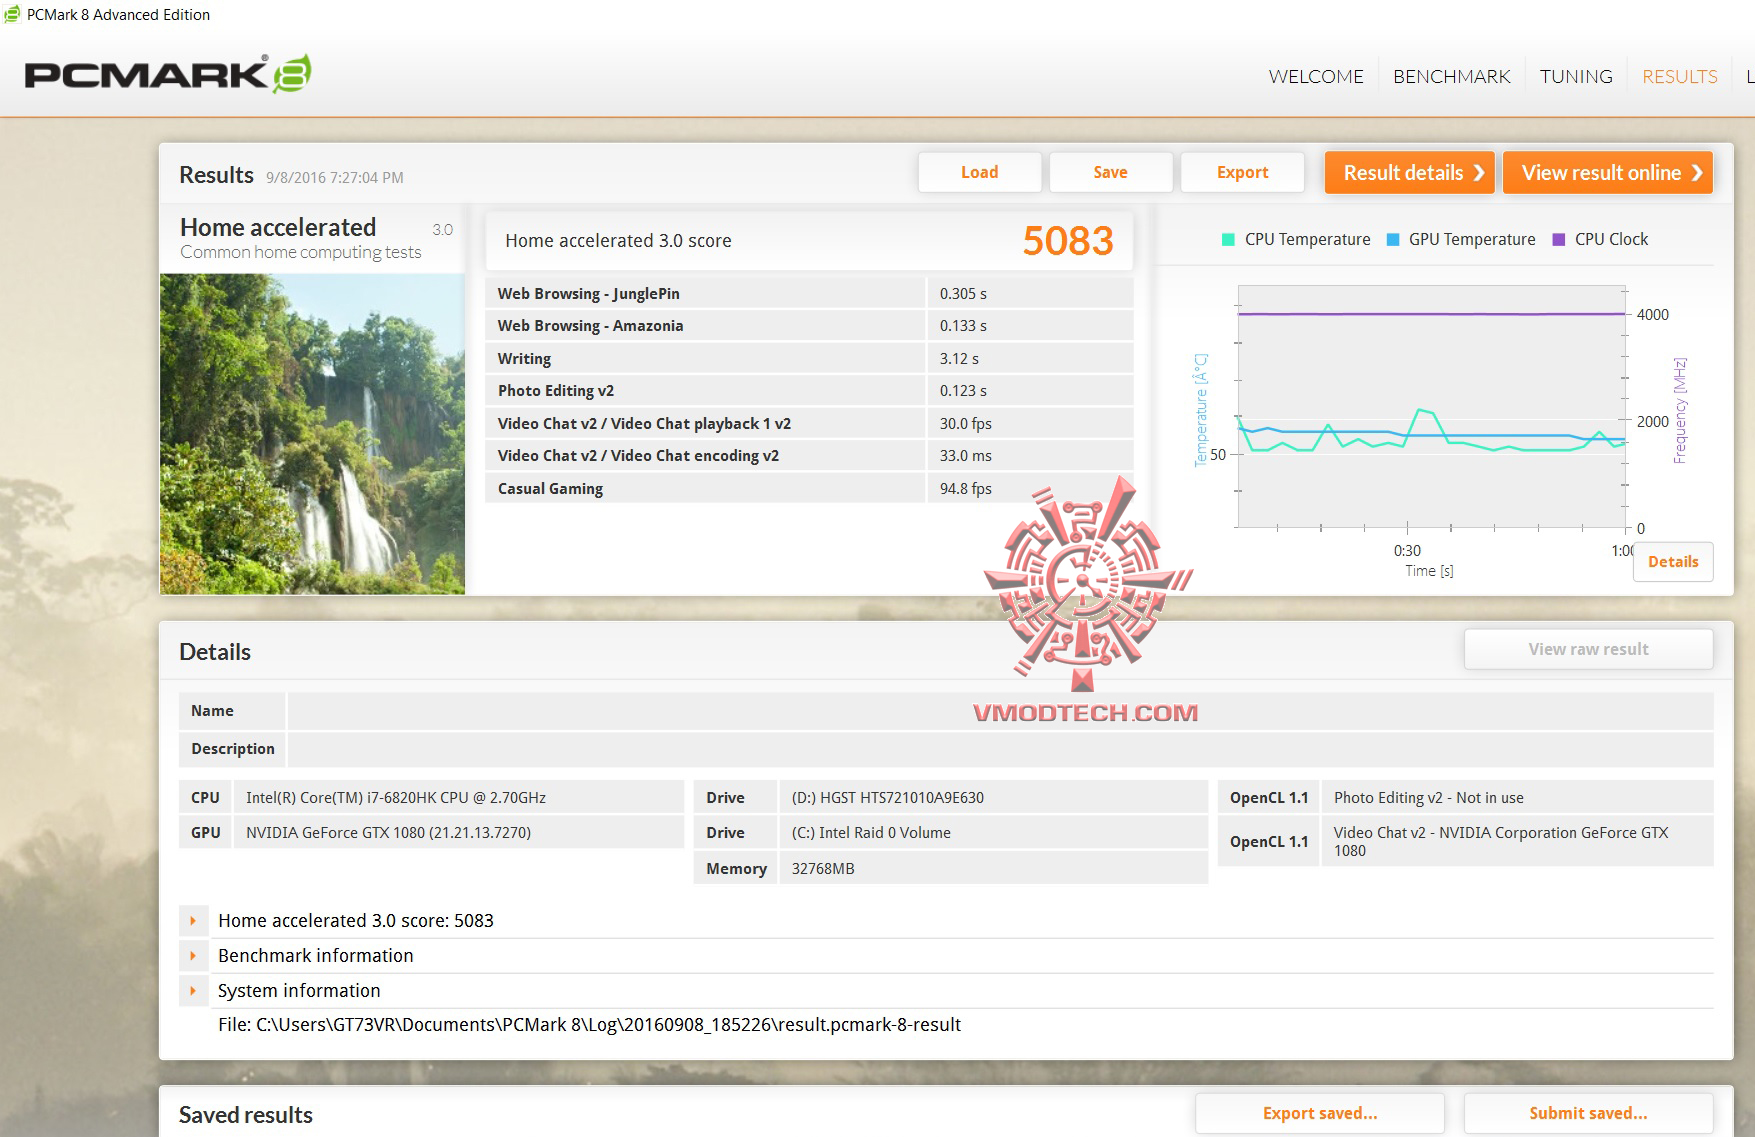The width and height of the screenshot is (1755, 1137).
Task: Select the Writing test row
Action: click(x=809, y=359)
